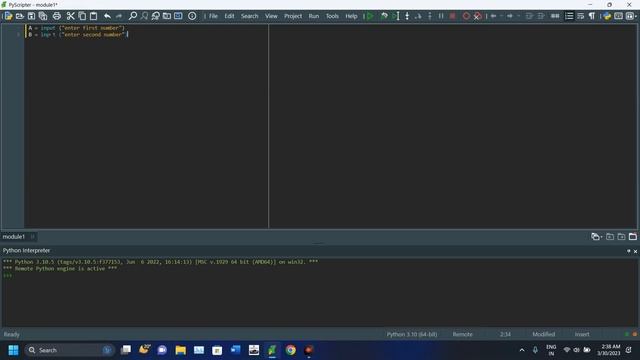Open File Explorer from taskbar
This screenshot has height=360, width=640.
tap(180, 350)
